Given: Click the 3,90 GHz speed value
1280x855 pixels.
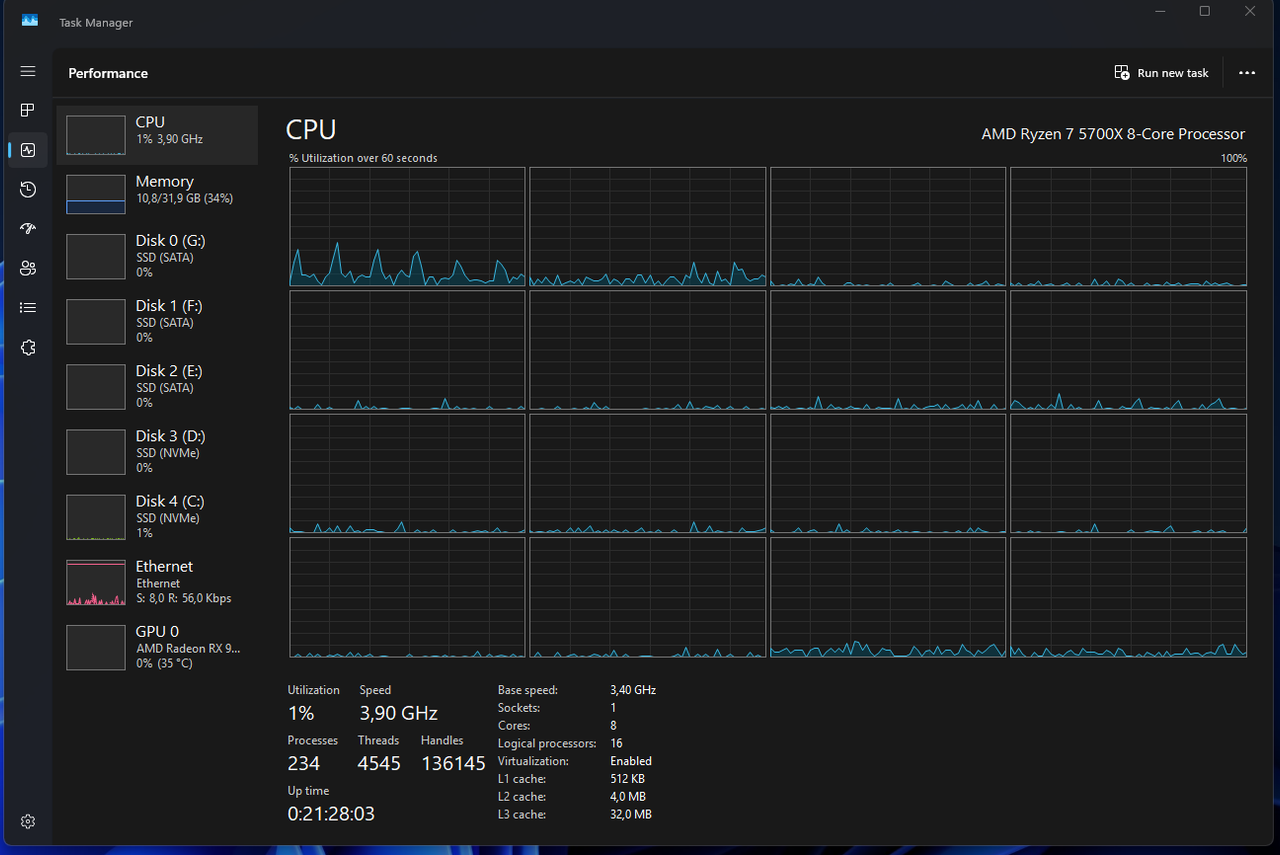Looking at the screenshot, I should click(398, 713).
